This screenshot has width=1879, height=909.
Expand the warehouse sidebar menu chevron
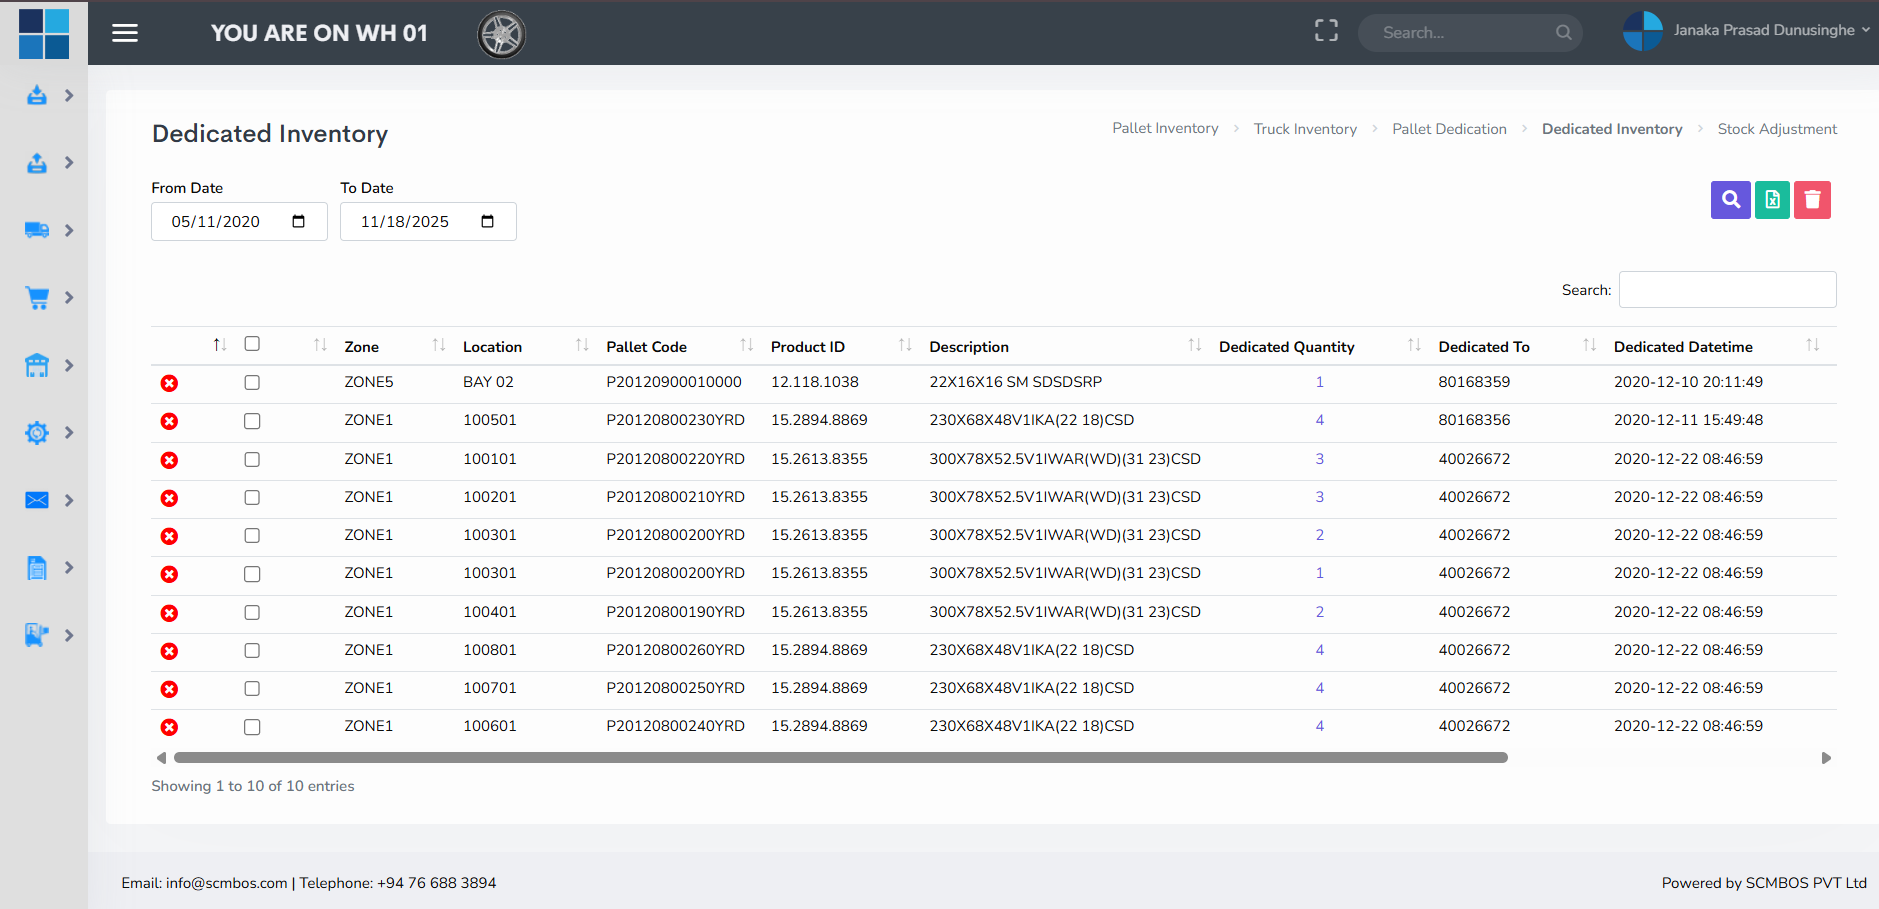pos(69,366)
